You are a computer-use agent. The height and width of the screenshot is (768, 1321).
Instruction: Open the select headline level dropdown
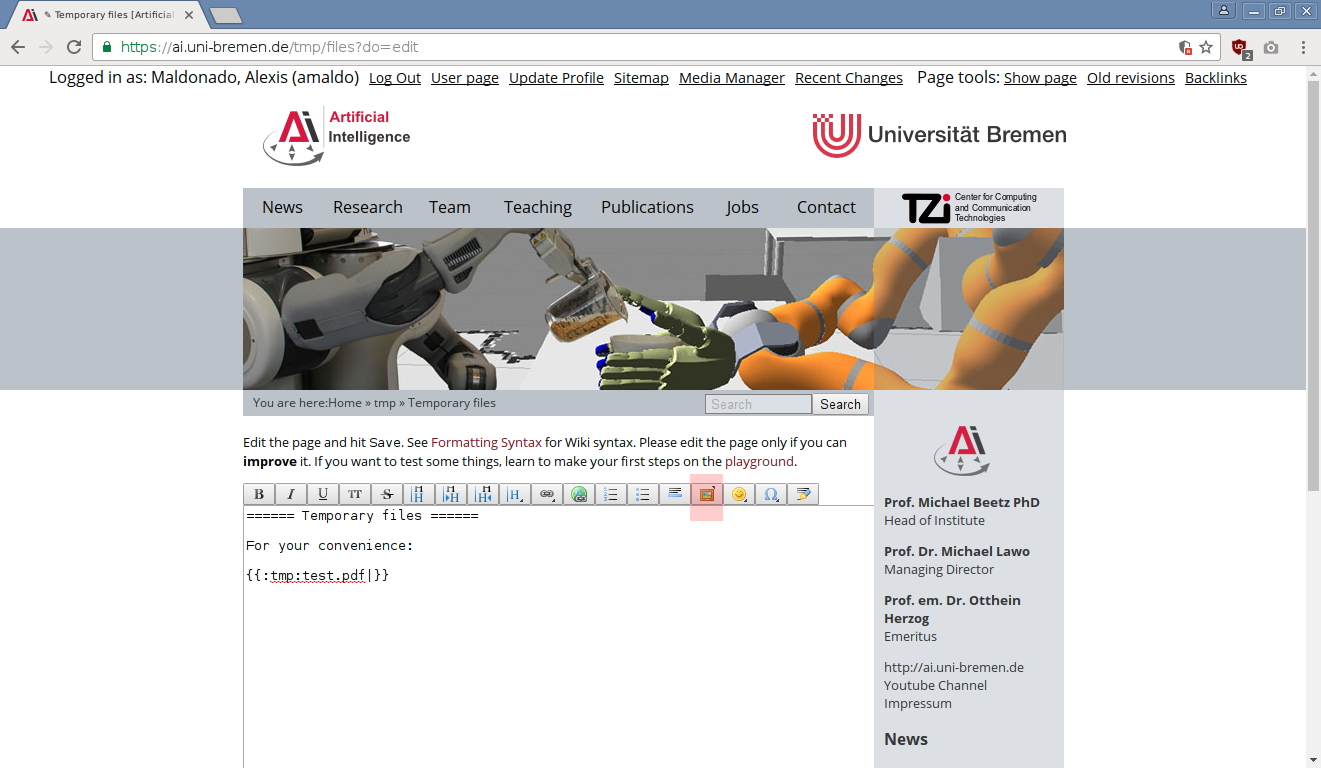click(514, 494)
